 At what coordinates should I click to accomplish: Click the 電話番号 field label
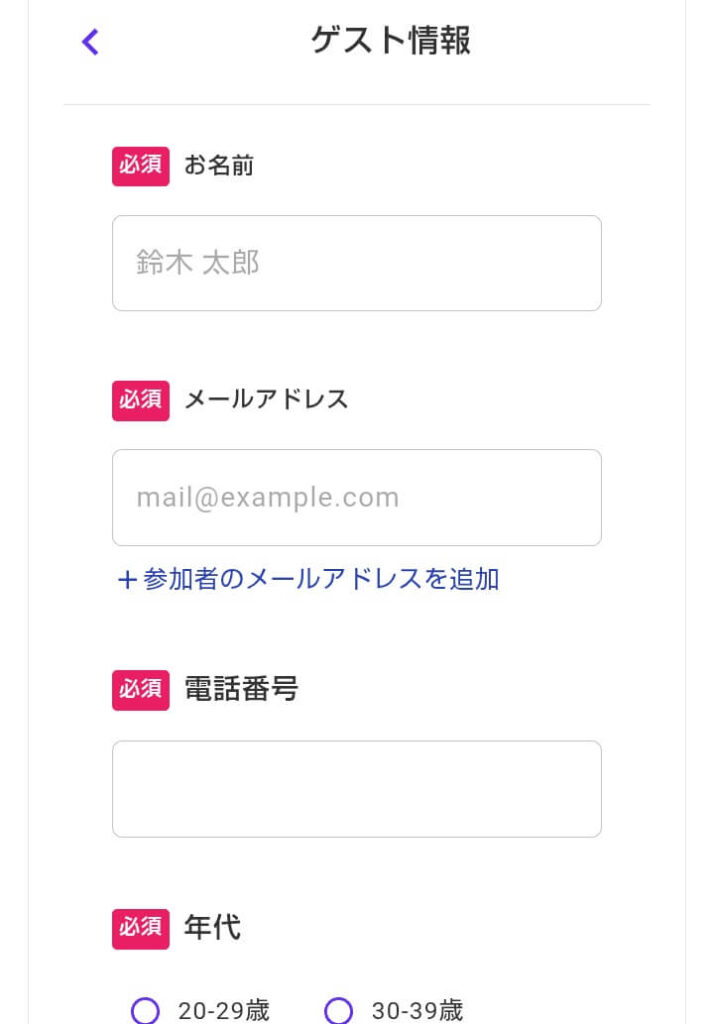pos(241,689)
